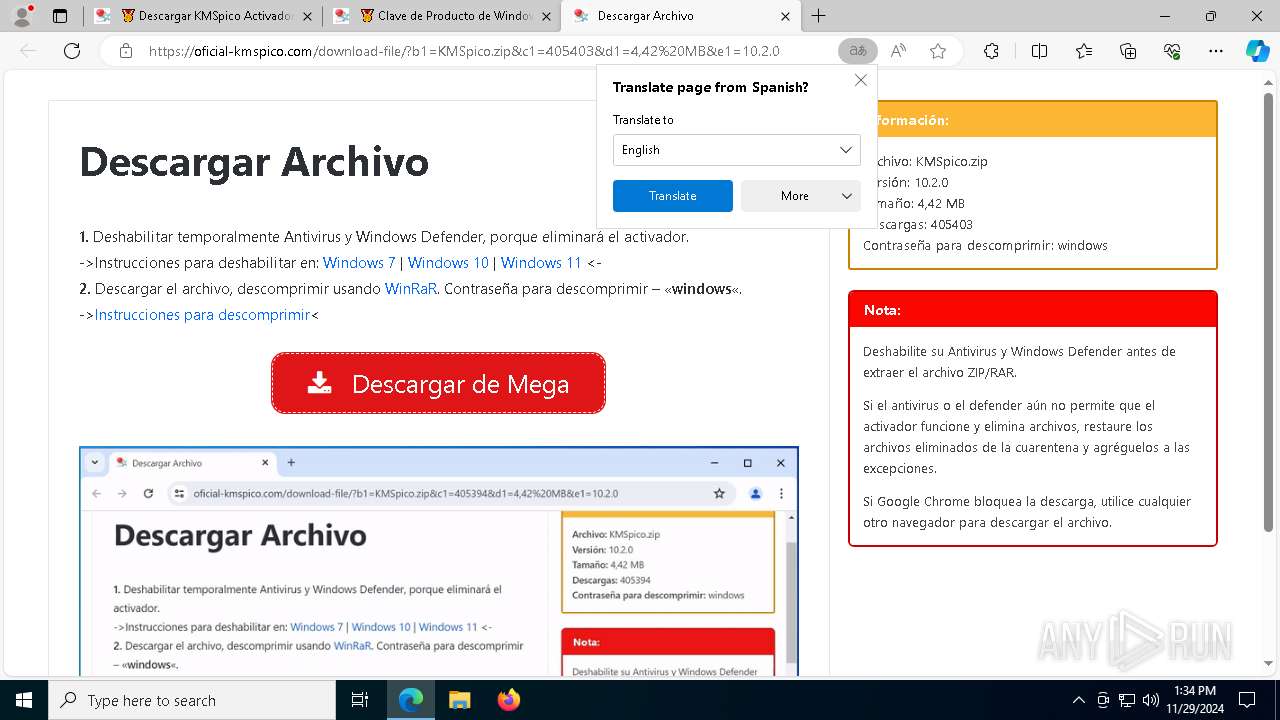Image resolution: width=1280 pixels, height=720 pixels.
Task: Refresh the page with the reload icon
Action: point(72,51)
